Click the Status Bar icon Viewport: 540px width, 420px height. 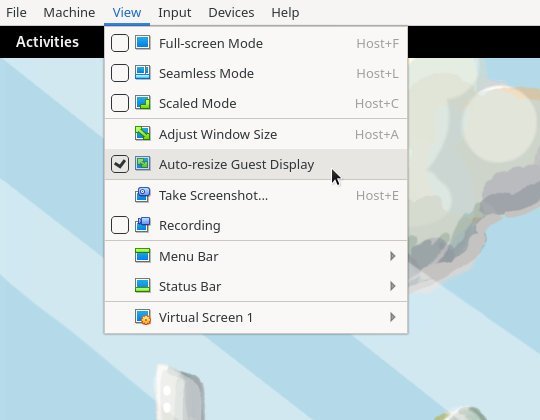142,286
